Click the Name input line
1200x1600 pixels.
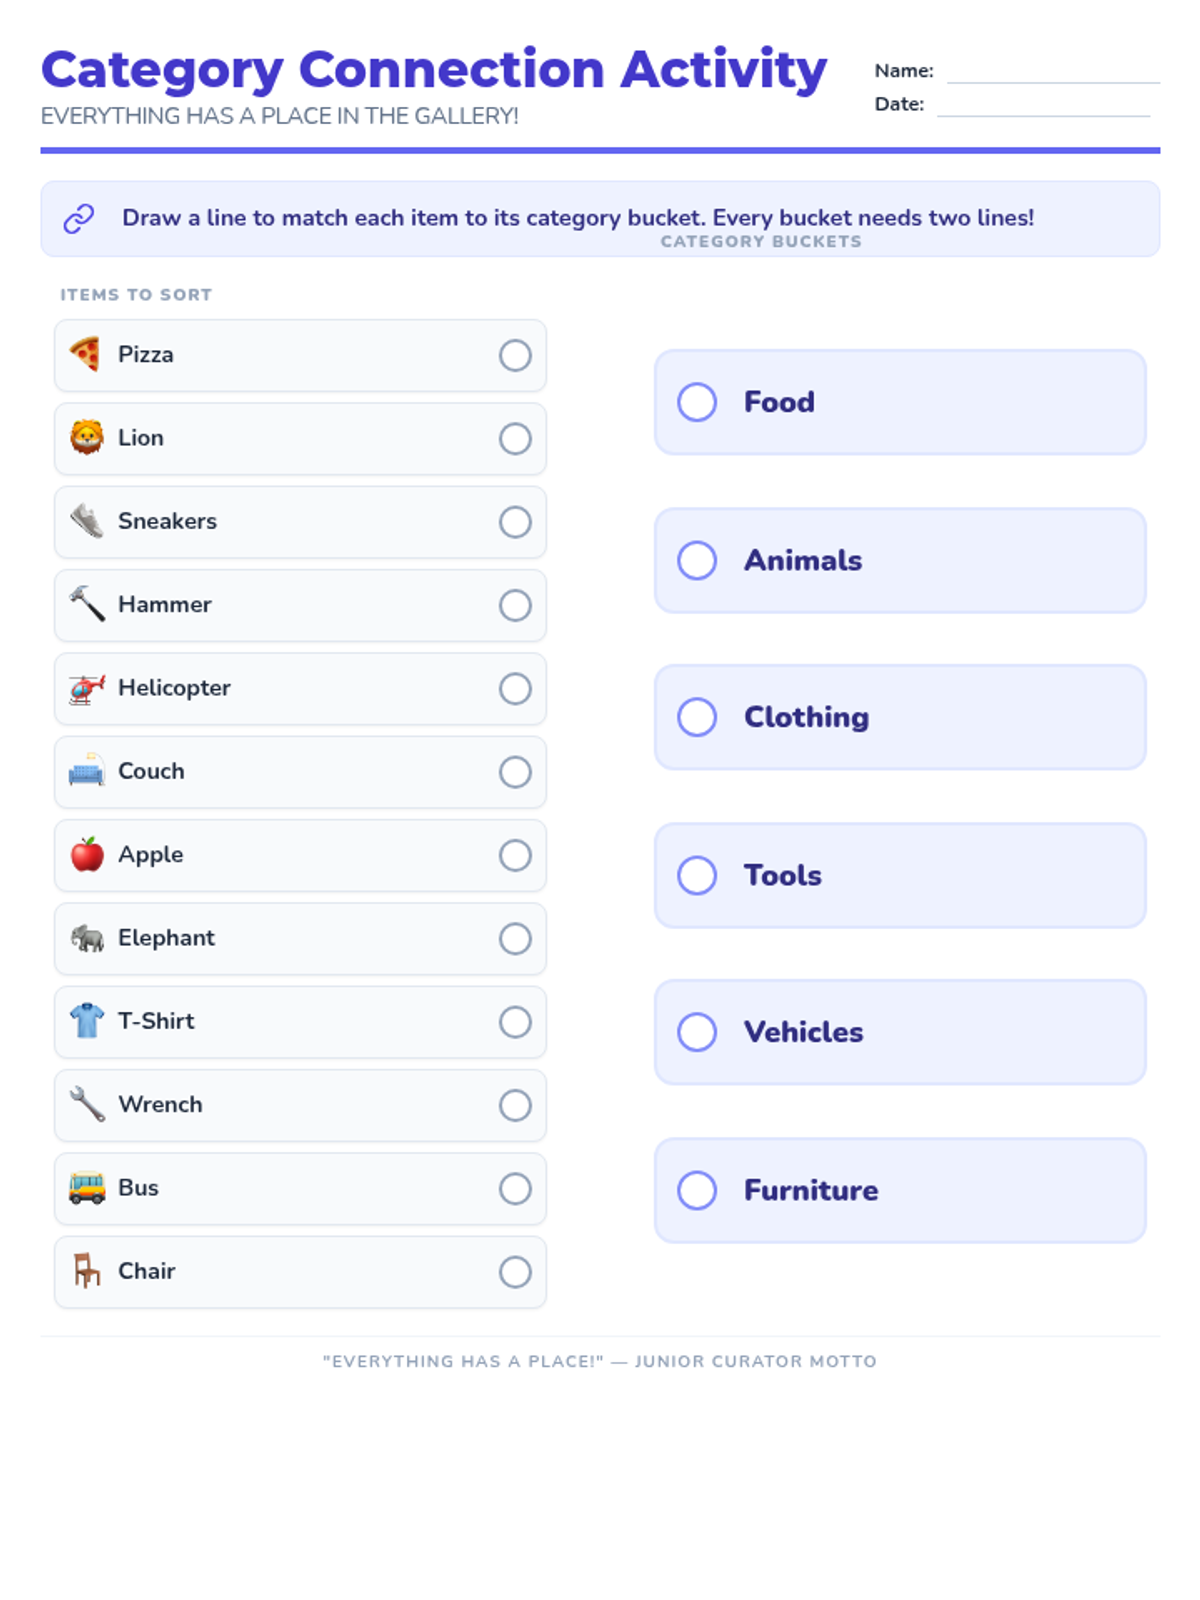point(1053,76)
